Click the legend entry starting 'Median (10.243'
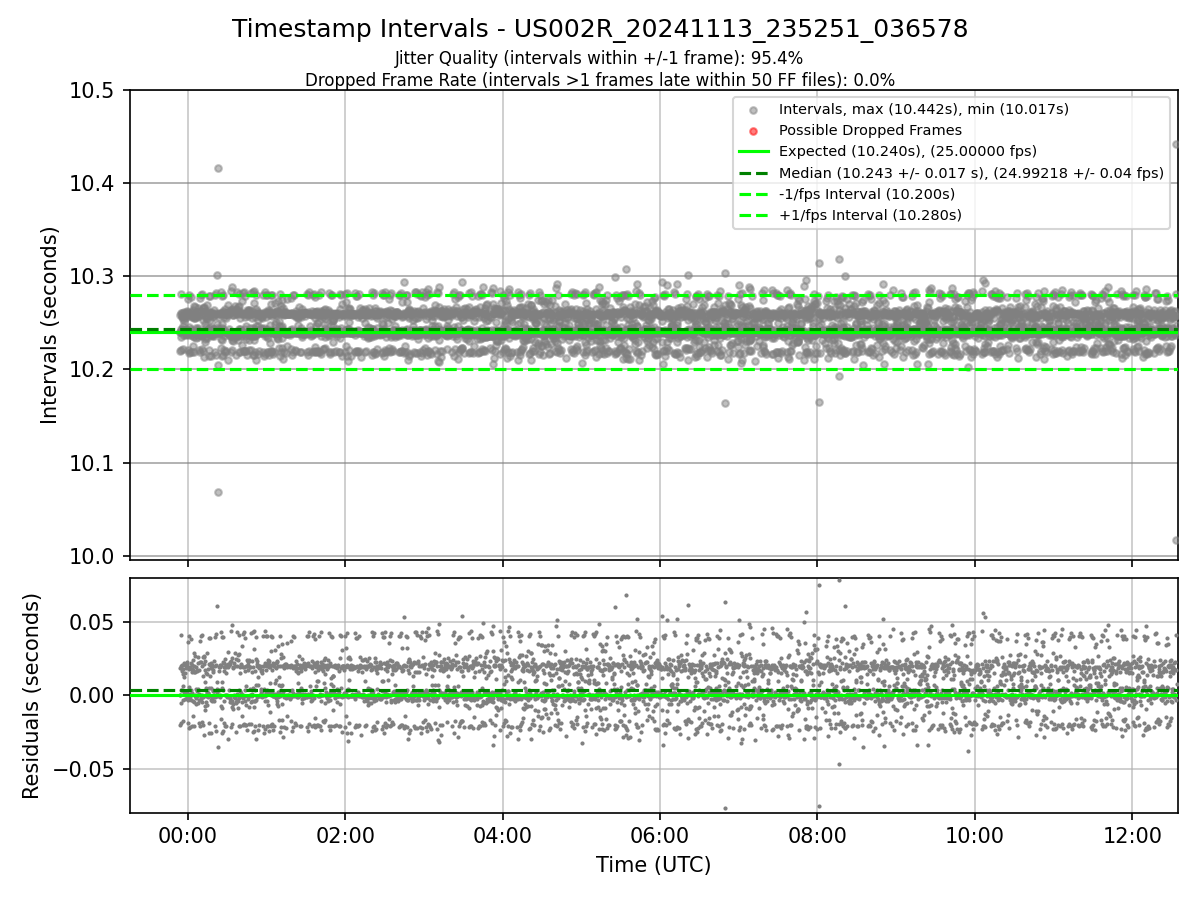 [x=971, y=173]
